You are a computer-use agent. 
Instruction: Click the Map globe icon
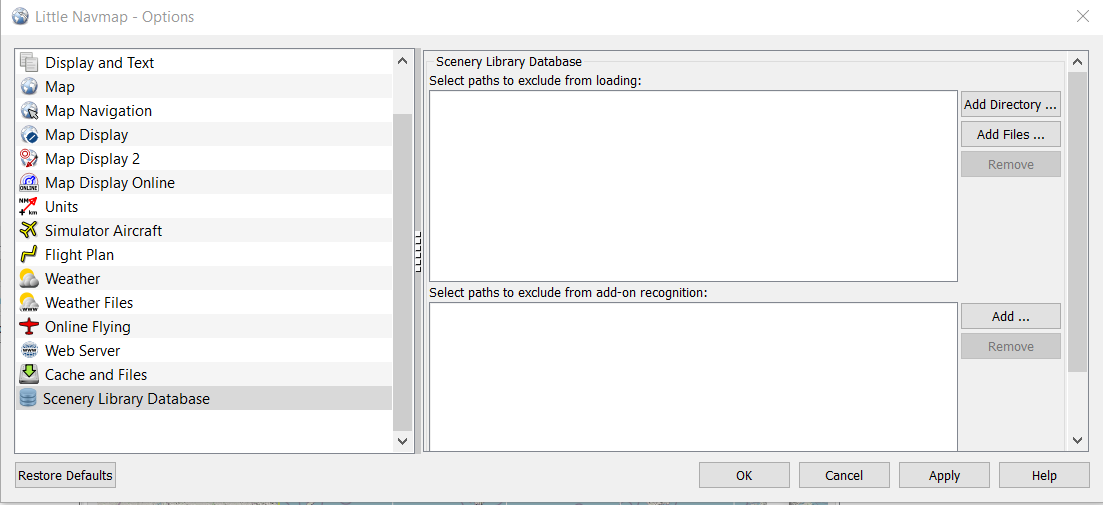coord(29,87)
